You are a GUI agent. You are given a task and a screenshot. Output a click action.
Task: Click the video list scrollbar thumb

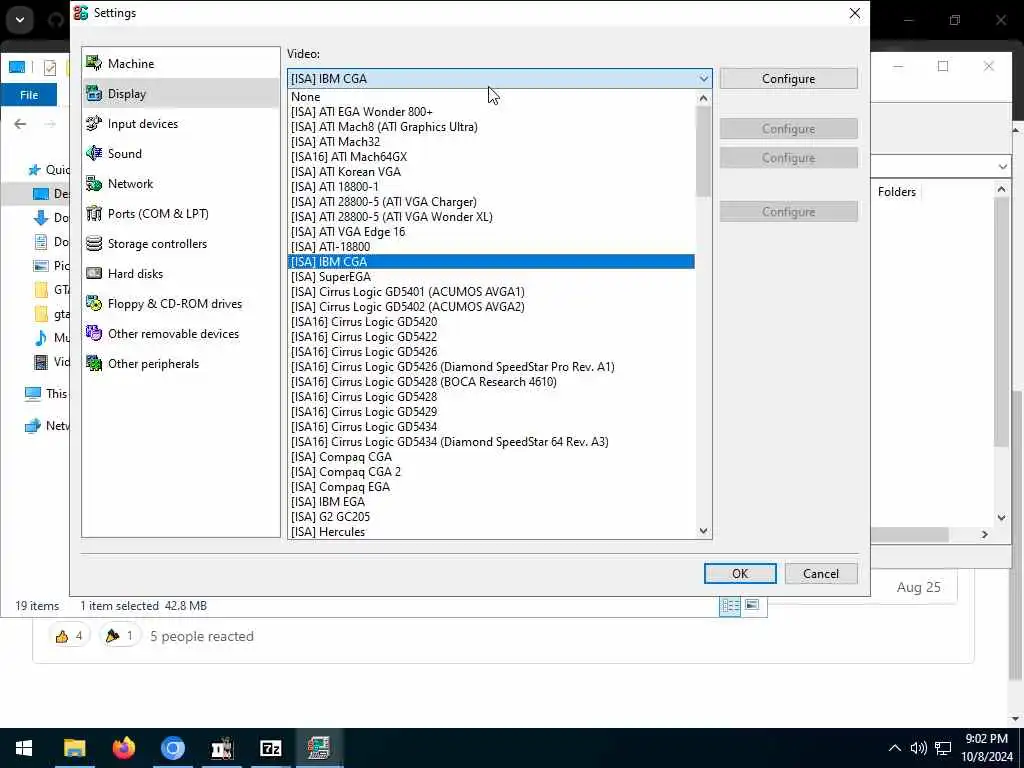[703, 152]
